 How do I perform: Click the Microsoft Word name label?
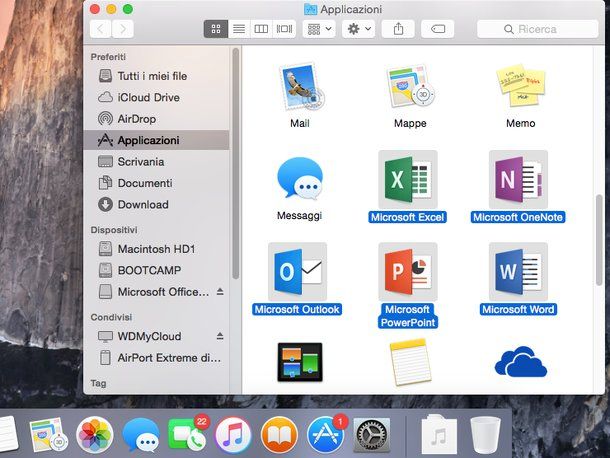click(518, 309)
